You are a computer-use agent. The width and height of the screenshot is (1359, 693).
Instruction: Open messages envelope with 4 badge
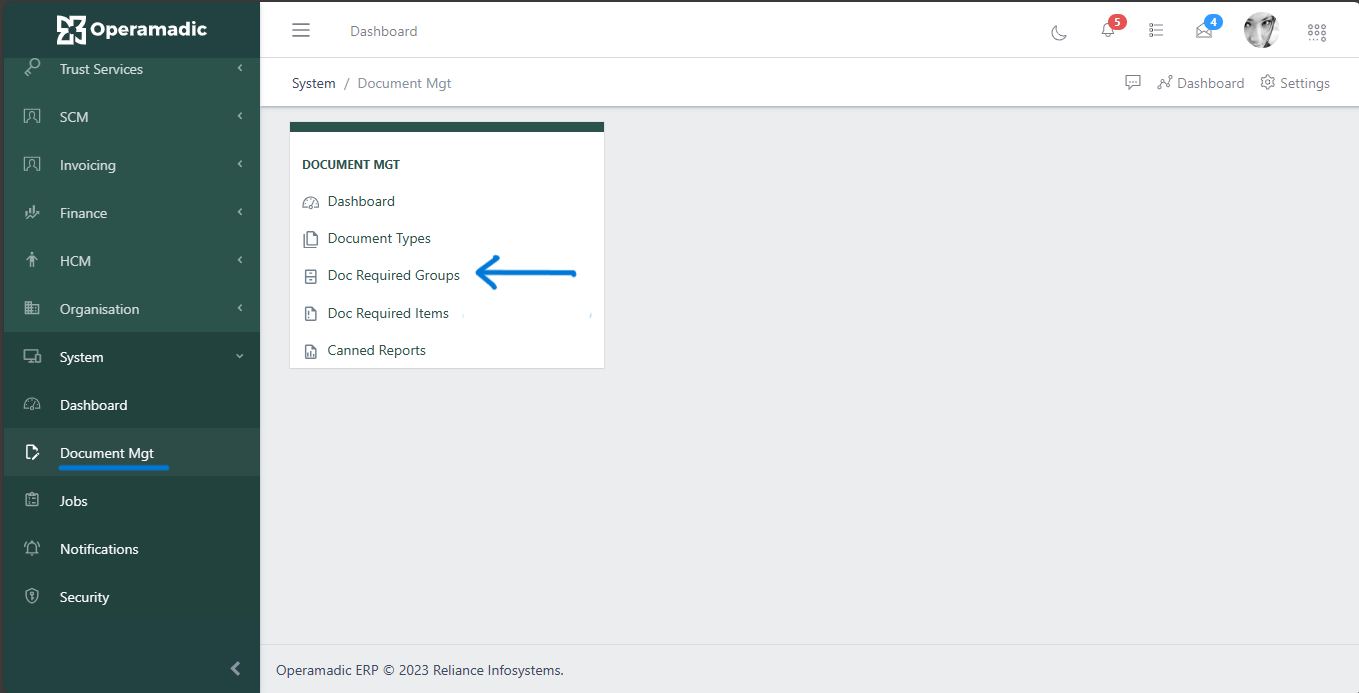click(1204, 31)
